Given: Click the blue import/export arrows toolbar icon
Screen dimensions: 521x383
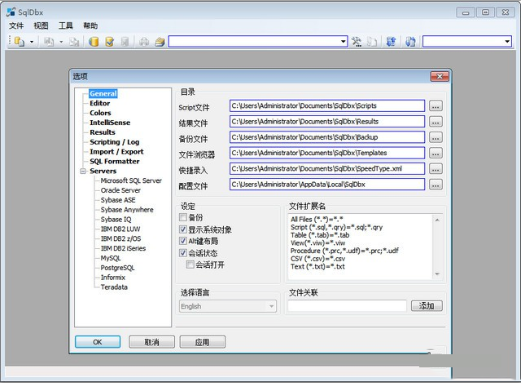Looking at the screenshot, I should click(391, 42).
